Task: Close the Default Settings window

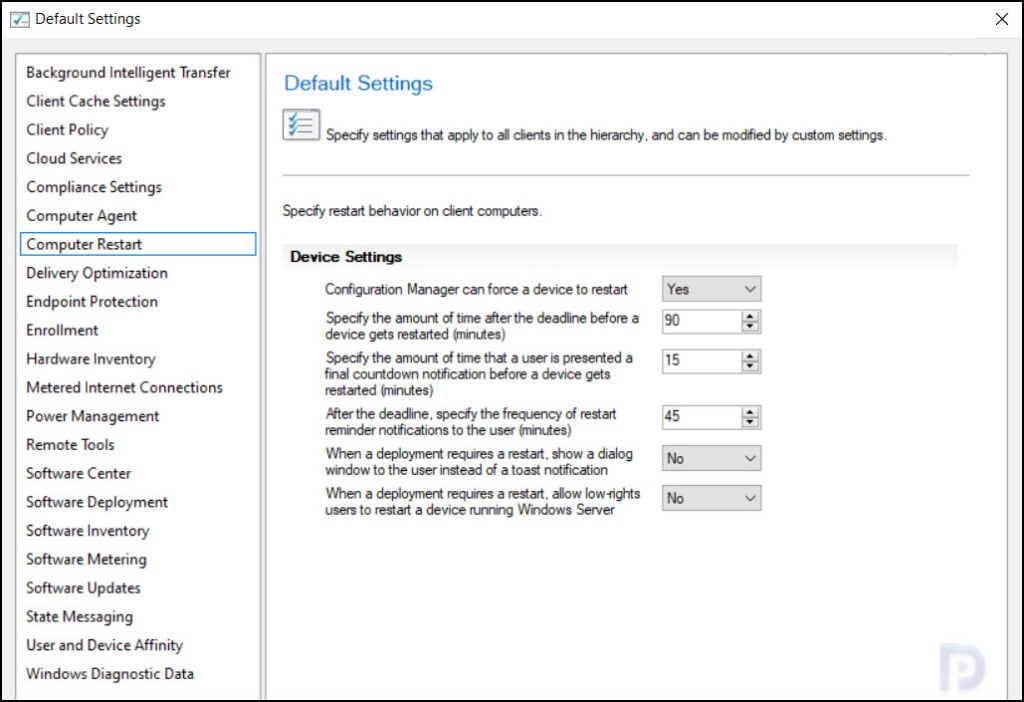Action: point(1002,19)
